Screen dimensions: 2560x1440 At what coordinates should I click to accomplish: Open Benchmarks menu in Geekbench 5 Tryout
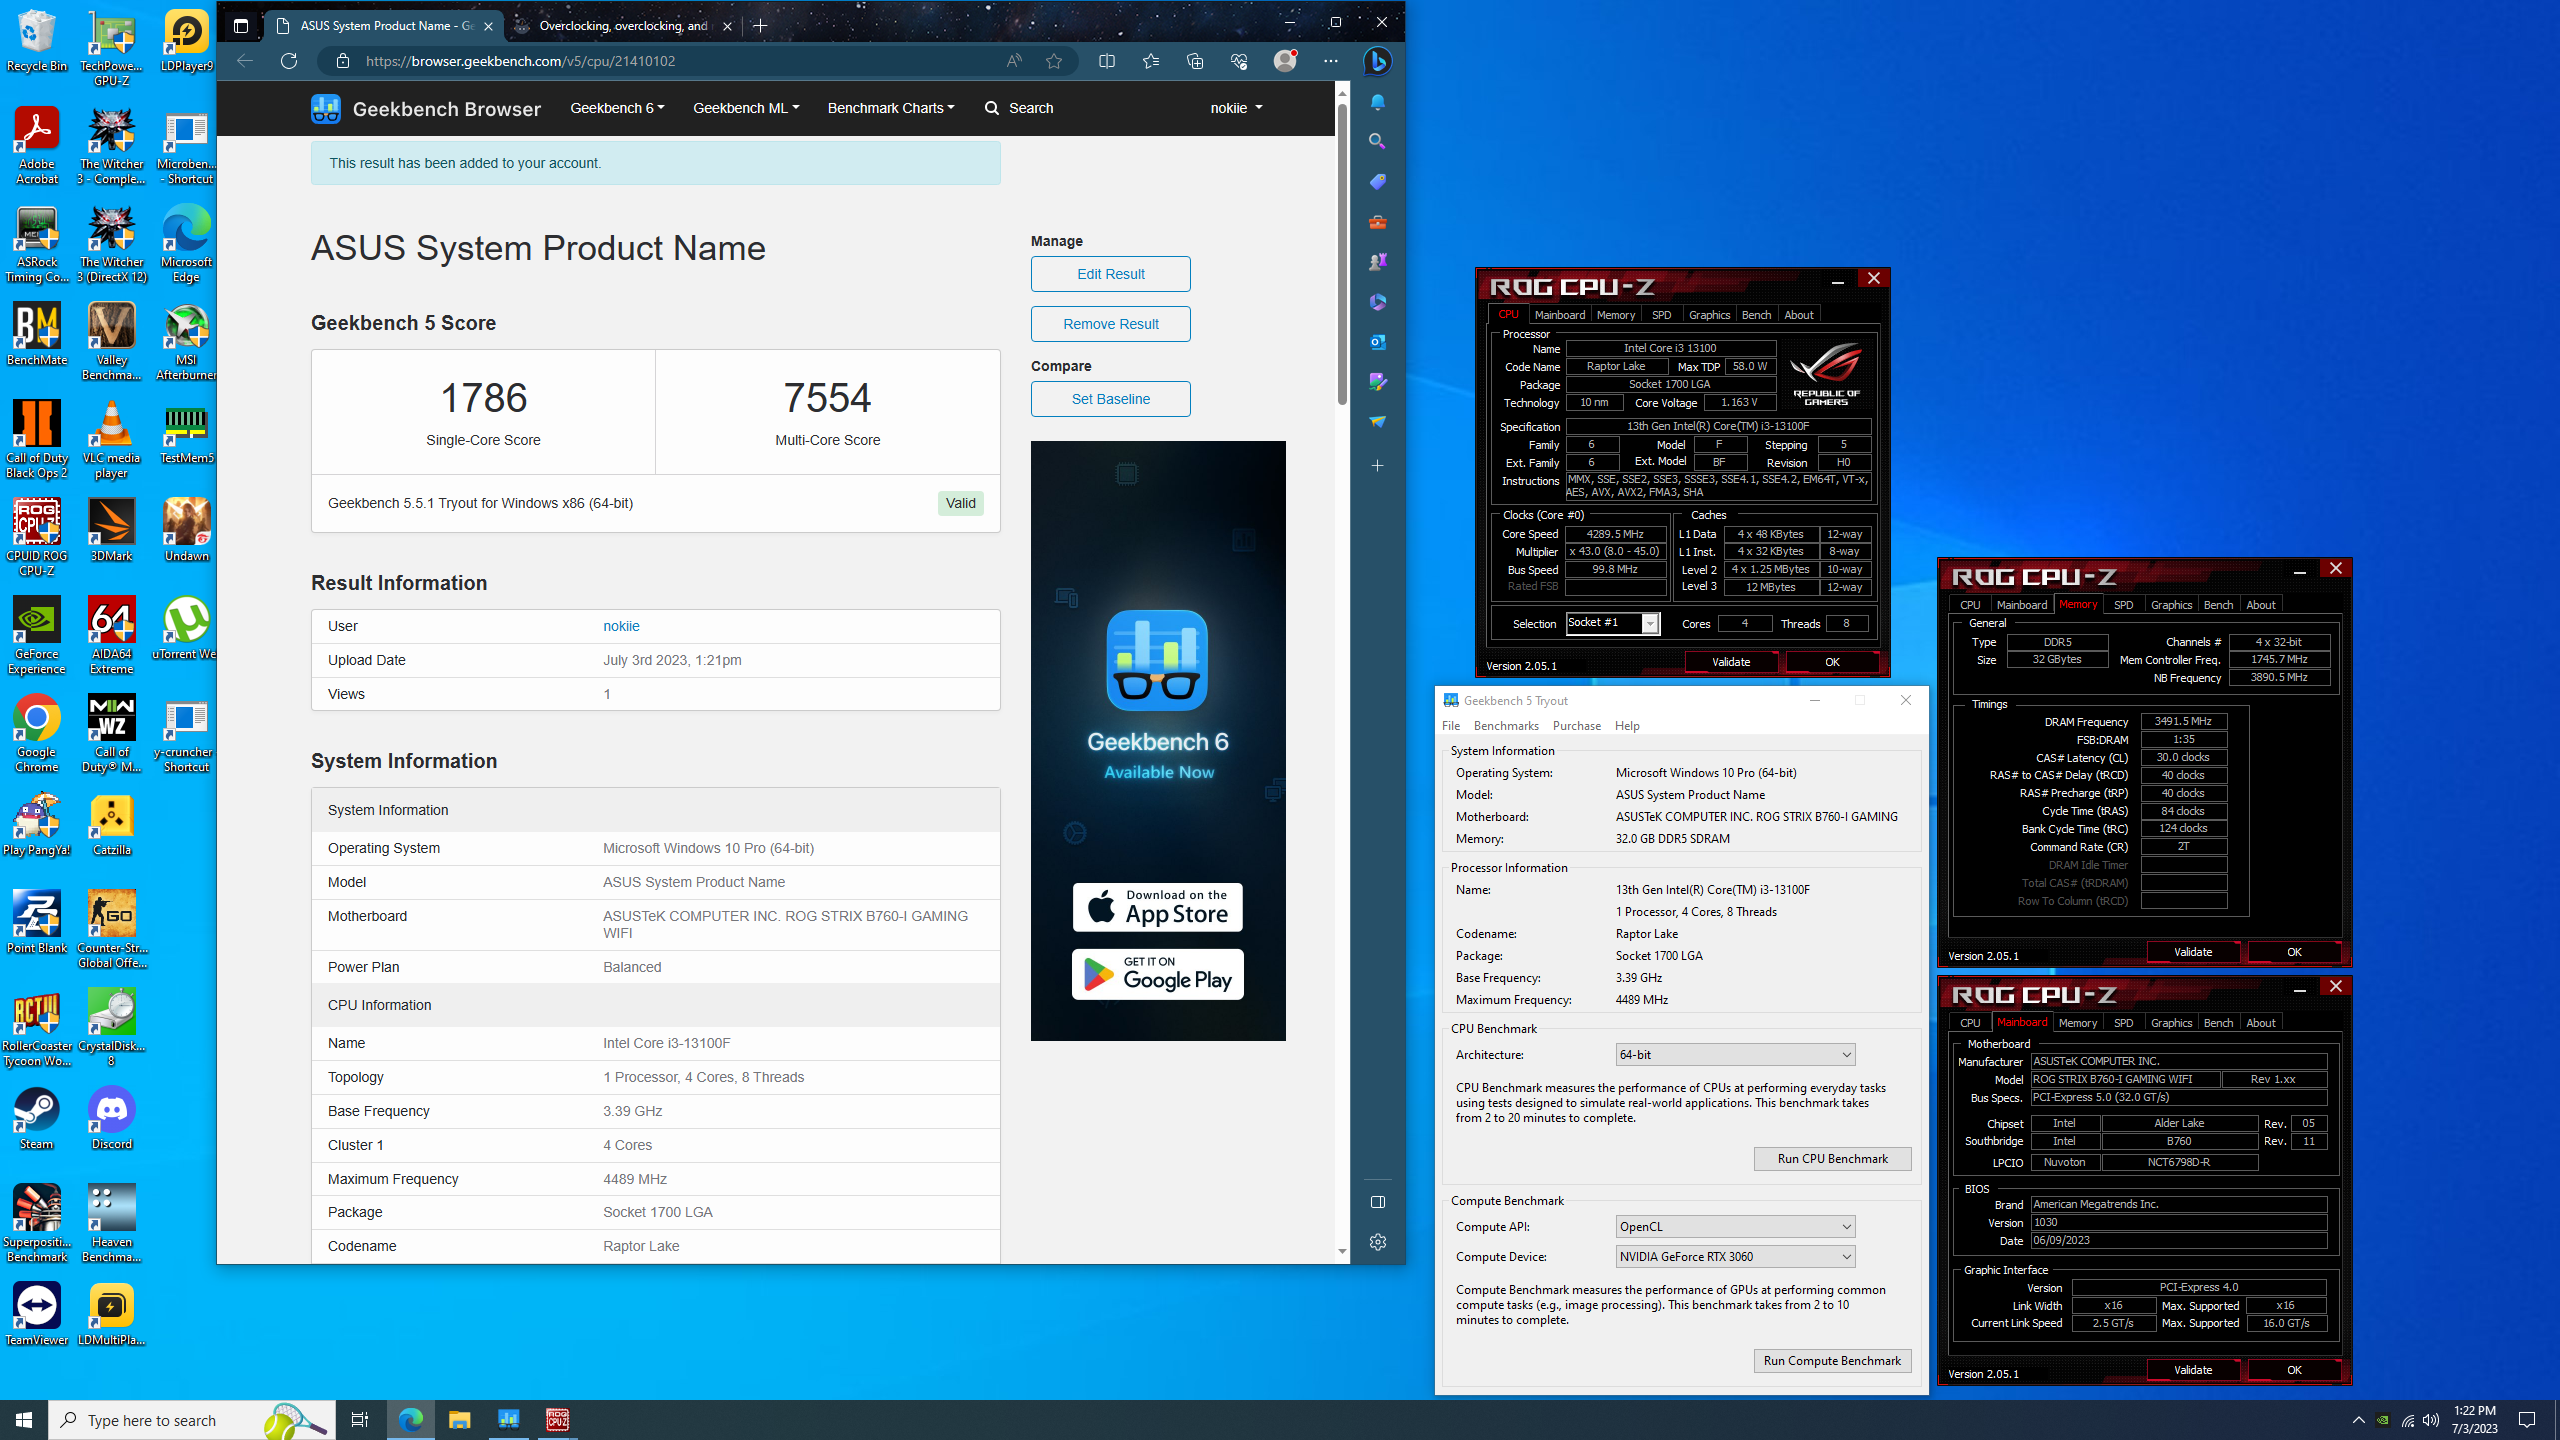[1506, 726]
